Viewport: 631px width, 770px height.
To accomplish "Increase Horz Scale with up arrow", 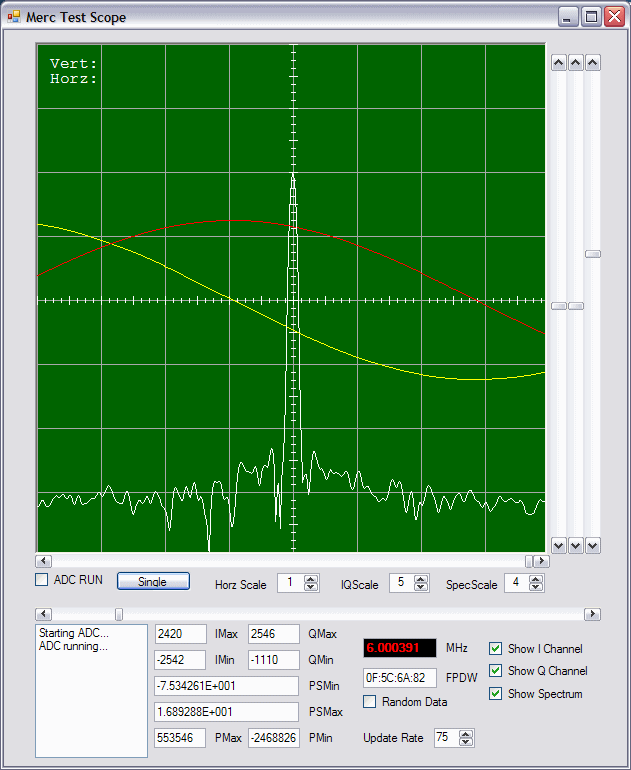I will click(311, 579).
